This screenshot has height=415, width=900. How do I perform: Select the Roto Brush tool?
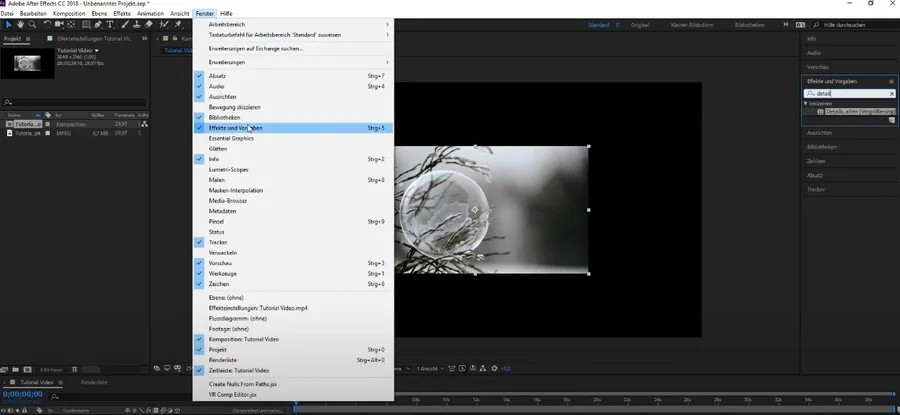pos(164,24)
